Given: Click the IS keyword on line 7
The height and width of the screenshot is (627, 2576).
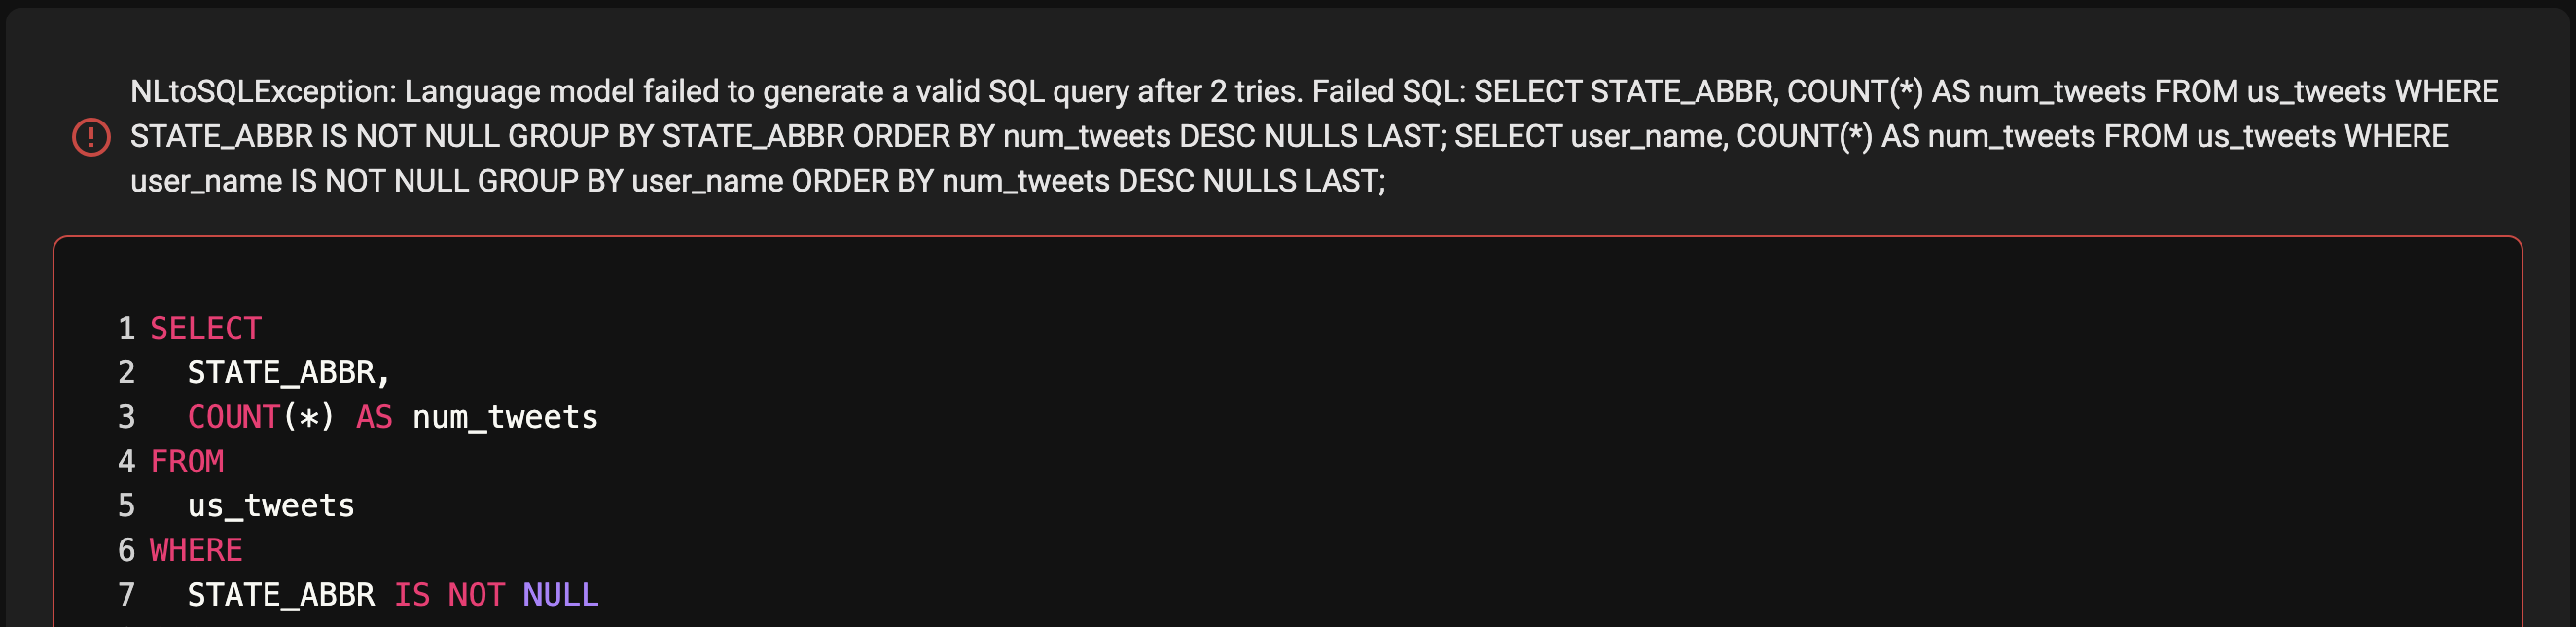Looking at the screenshot, I should click(411, 595).
